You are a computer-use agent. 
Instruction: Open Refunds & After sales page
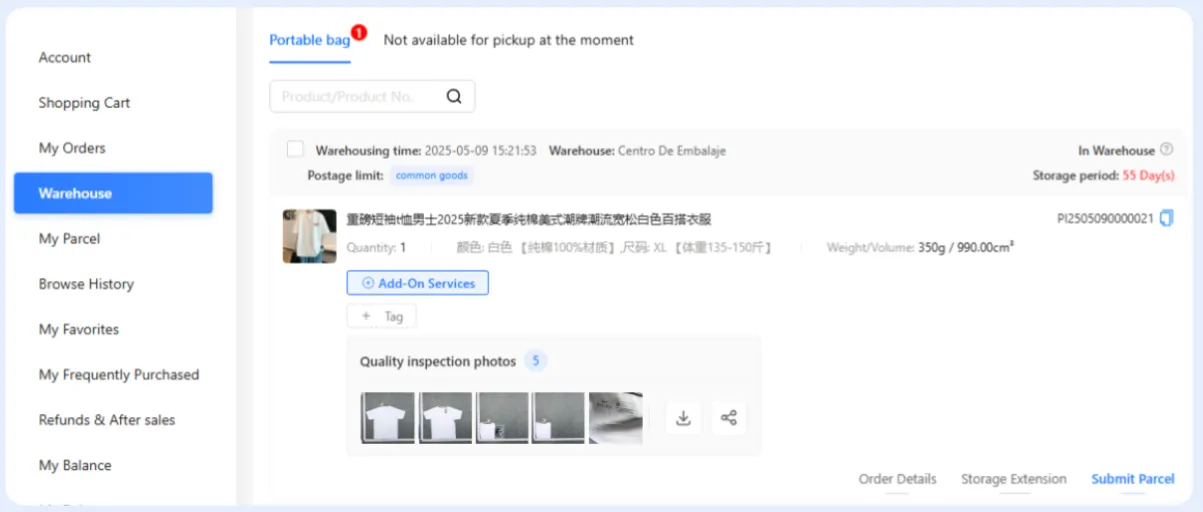point(106,420)
